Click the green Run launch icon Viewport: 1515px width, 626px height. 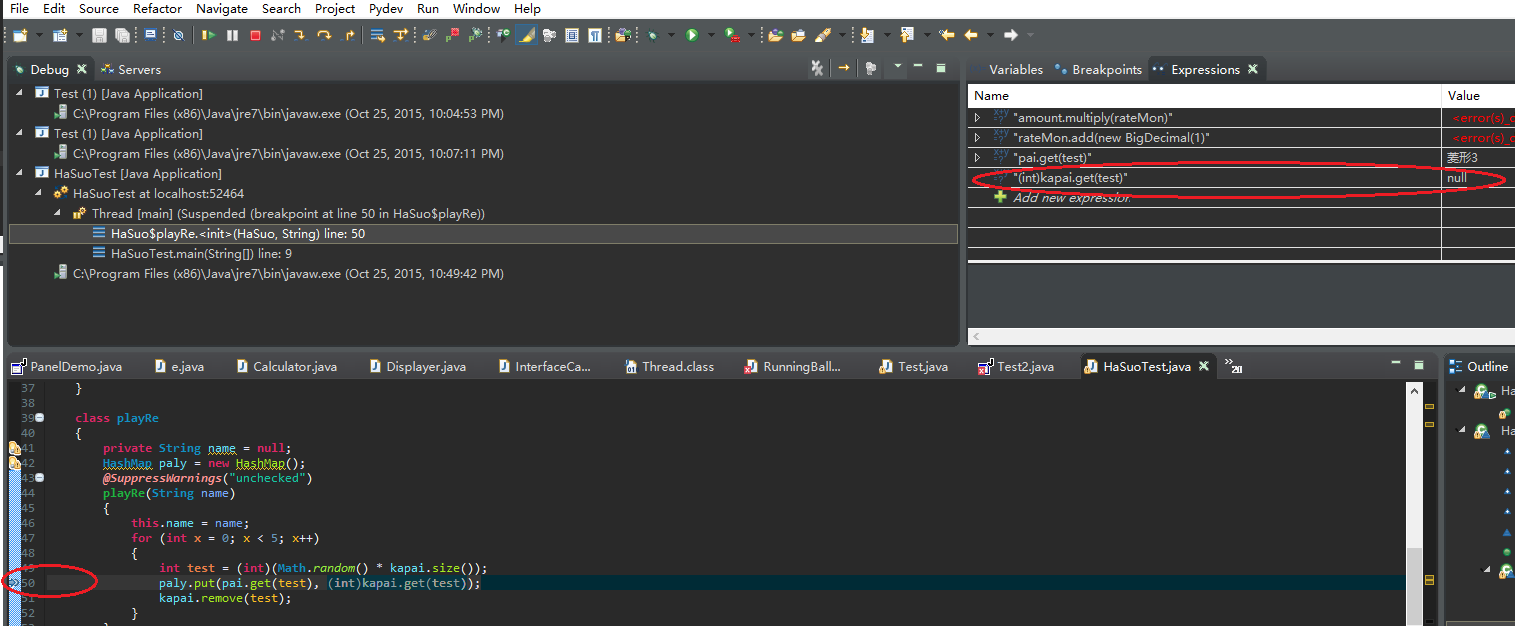(x=691, y=35)
